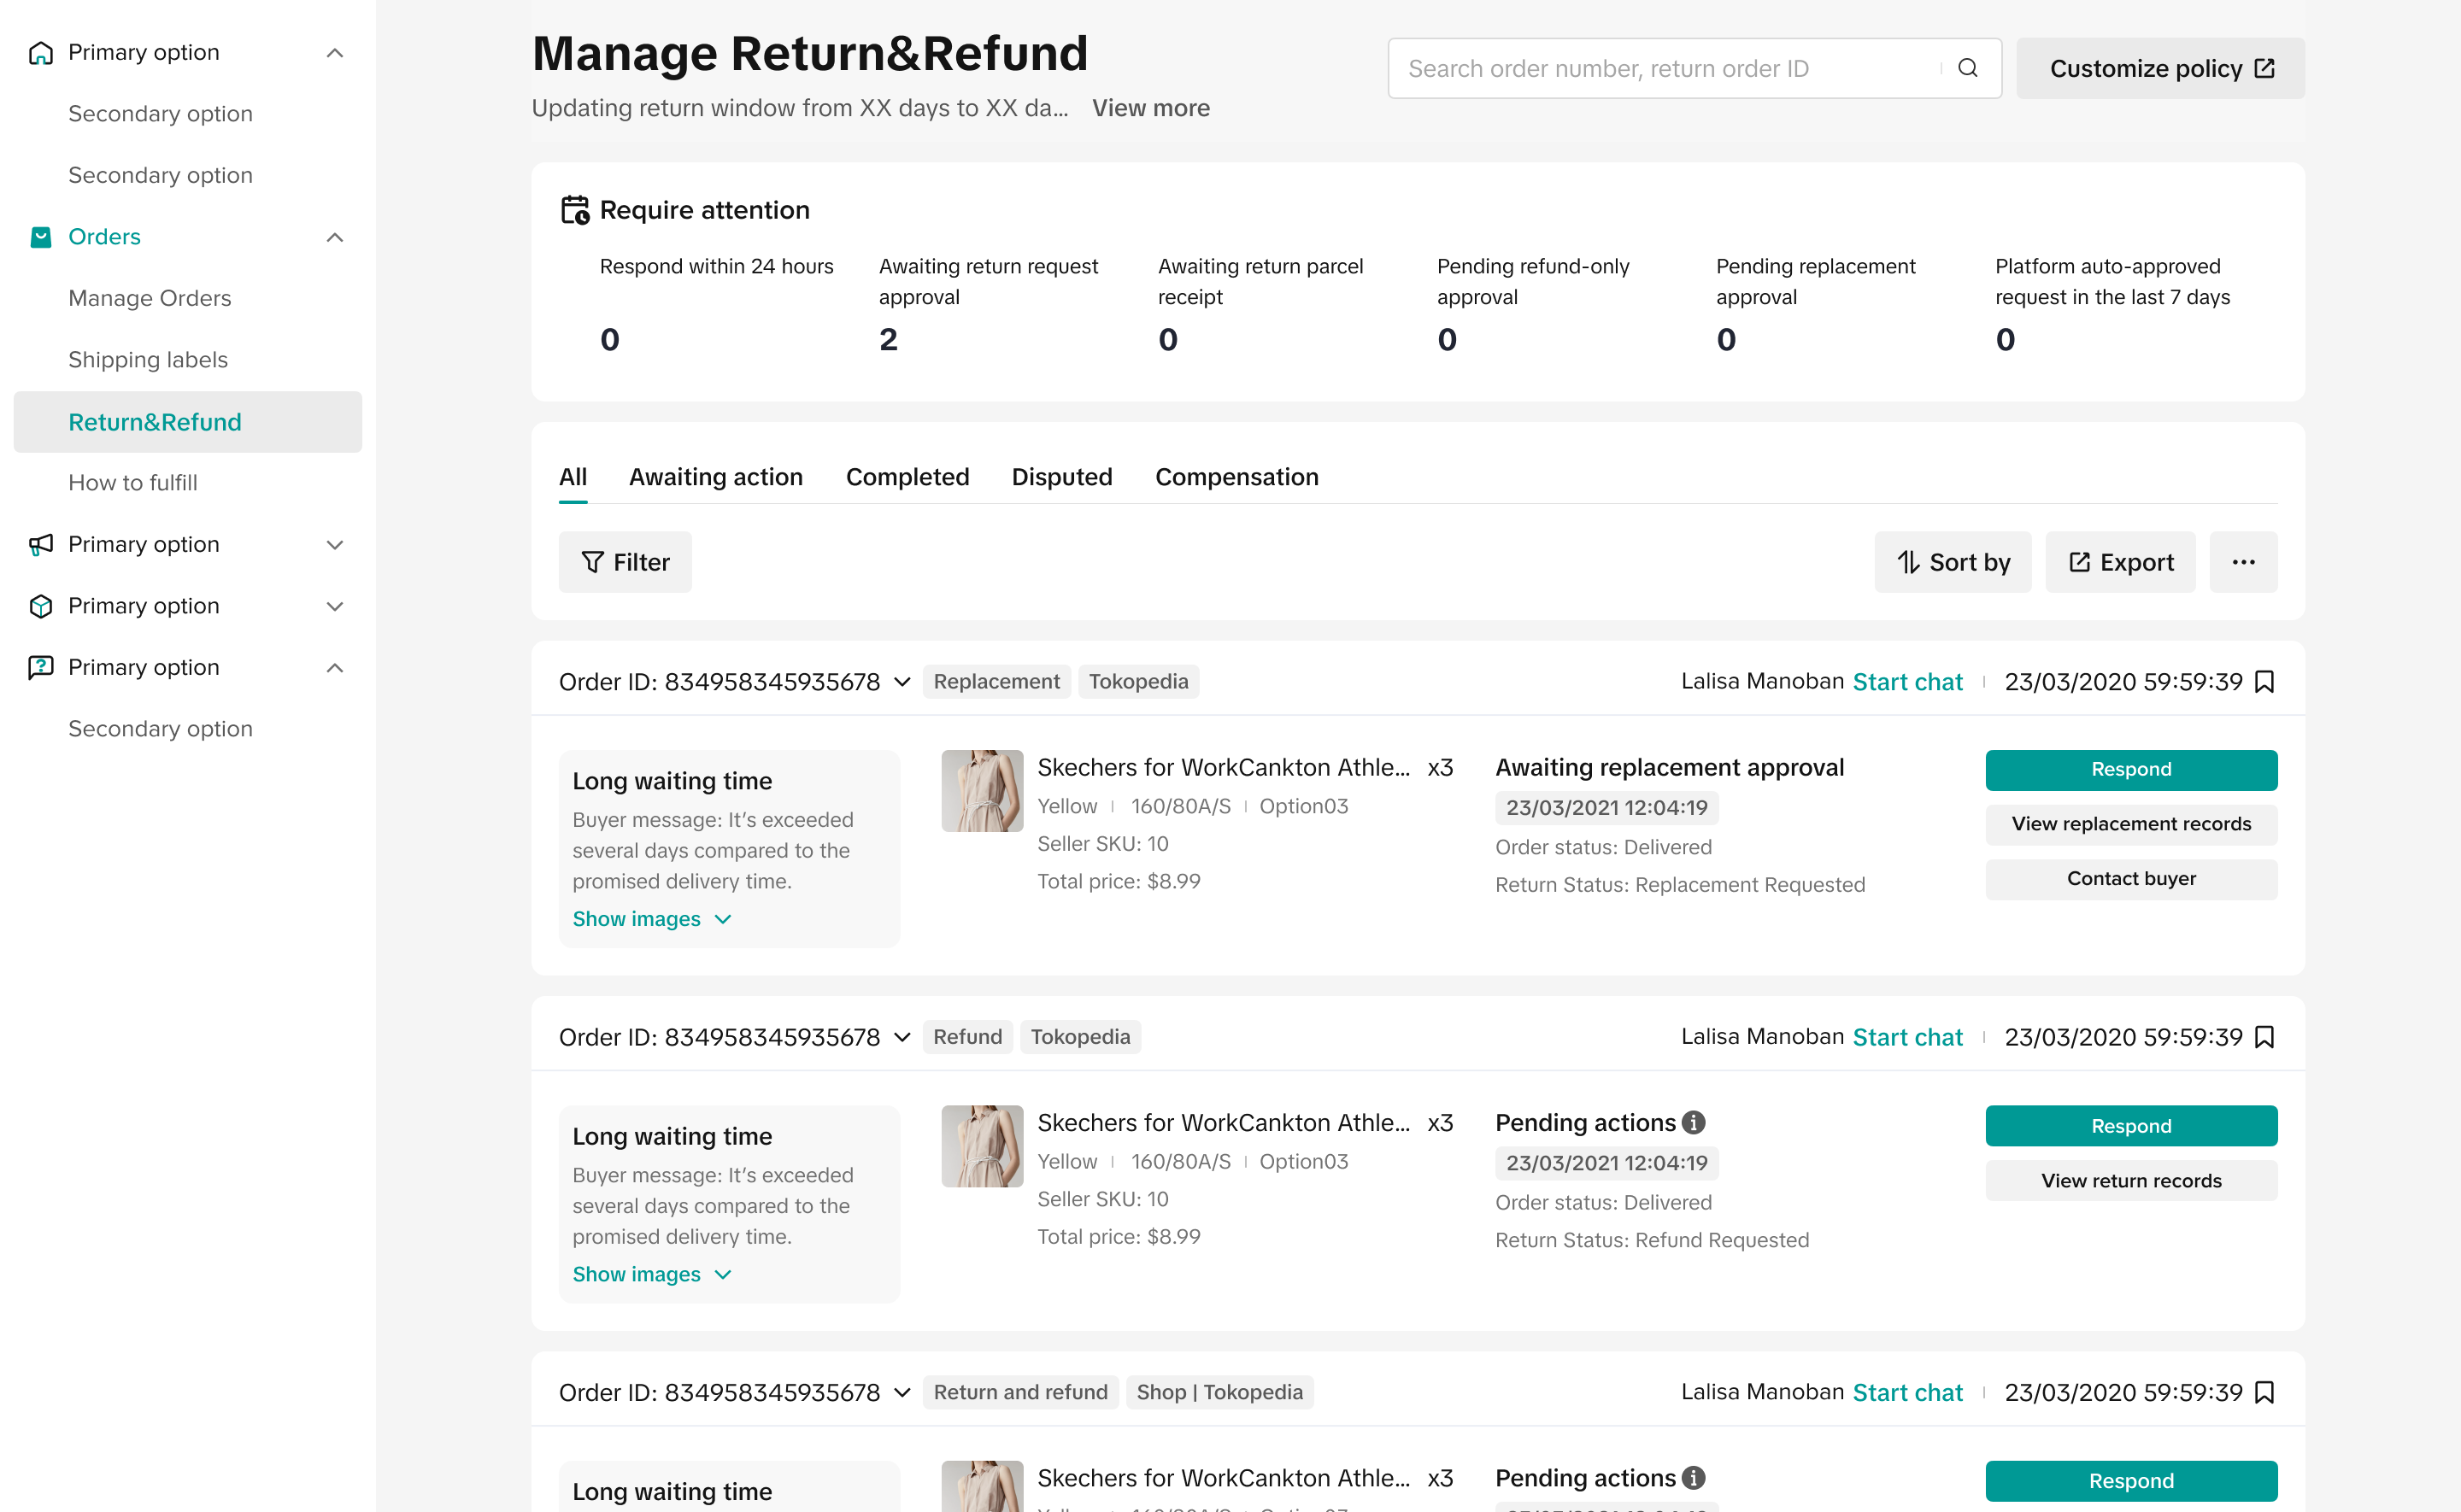
Task: Click the cube Primary option icon
Action: point(41,606)
